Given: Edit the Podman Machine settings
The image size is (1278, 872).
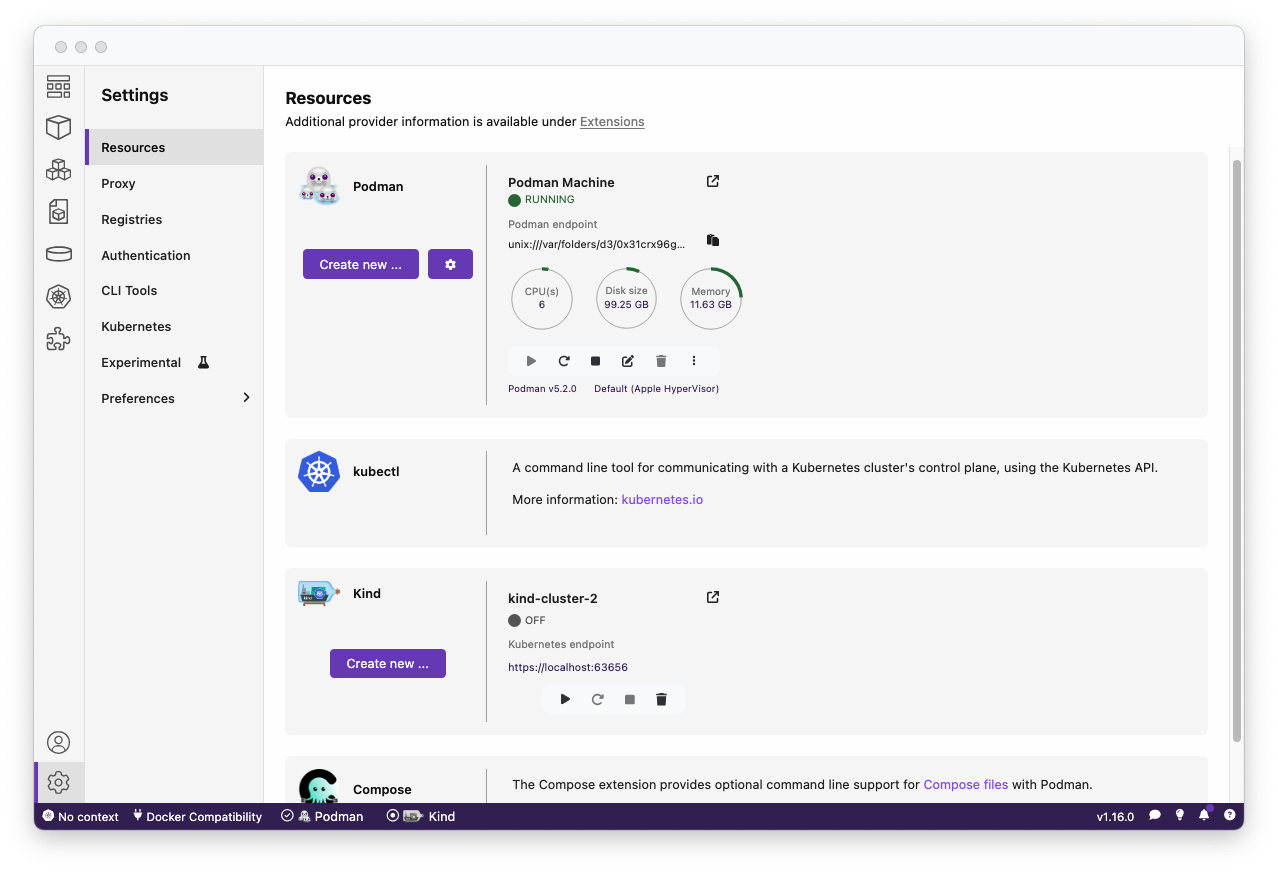Looking at the screenshot, I should 628,361.
